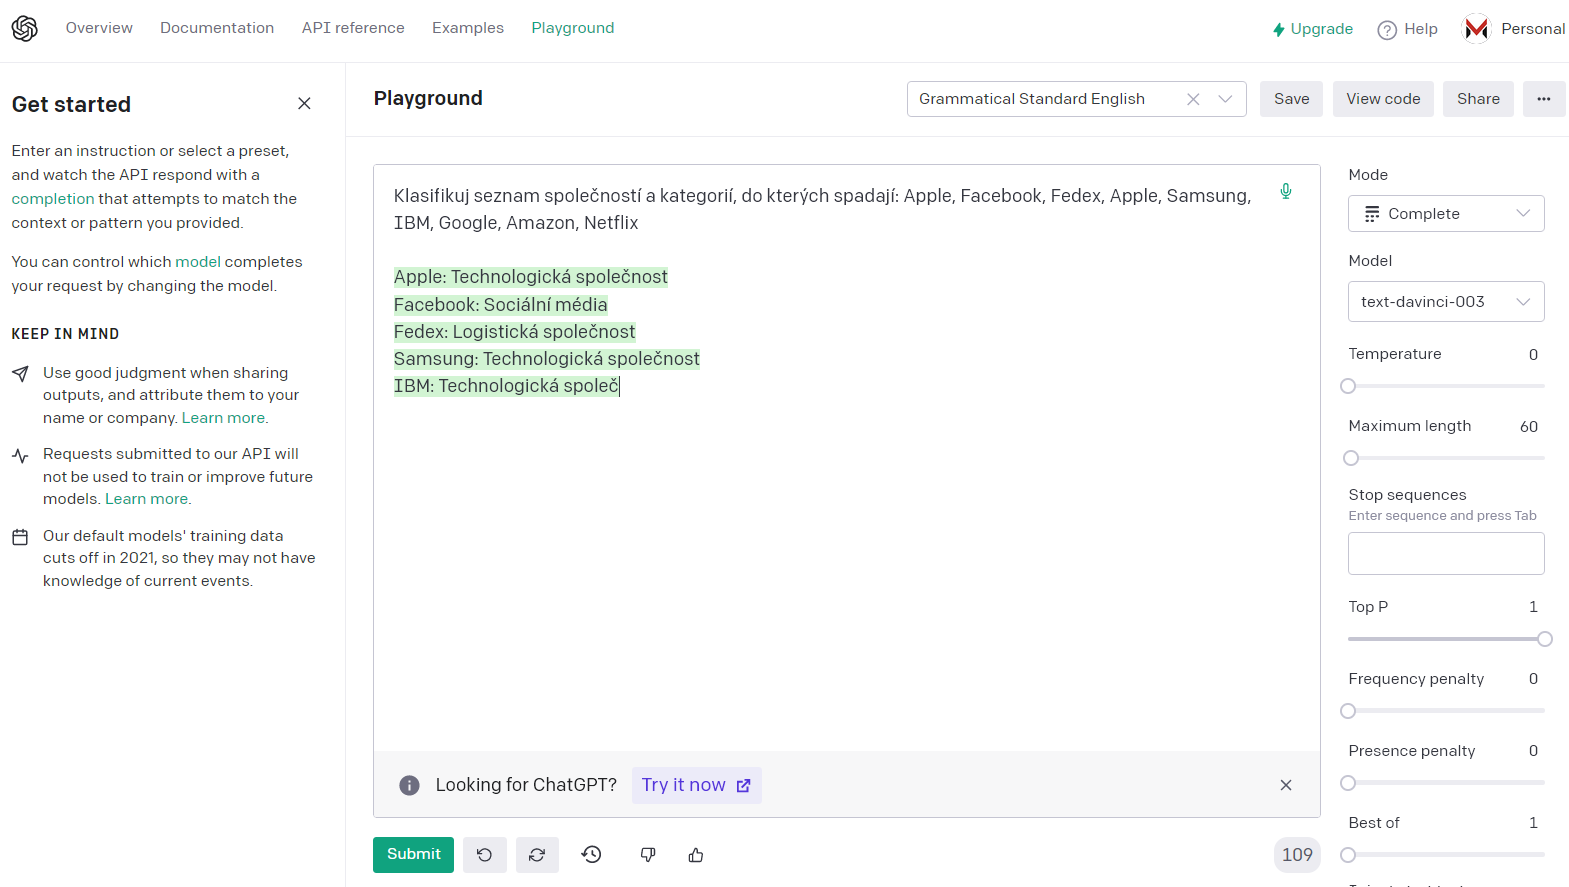Open Help via question mark icon

(x=1387, y=30)
